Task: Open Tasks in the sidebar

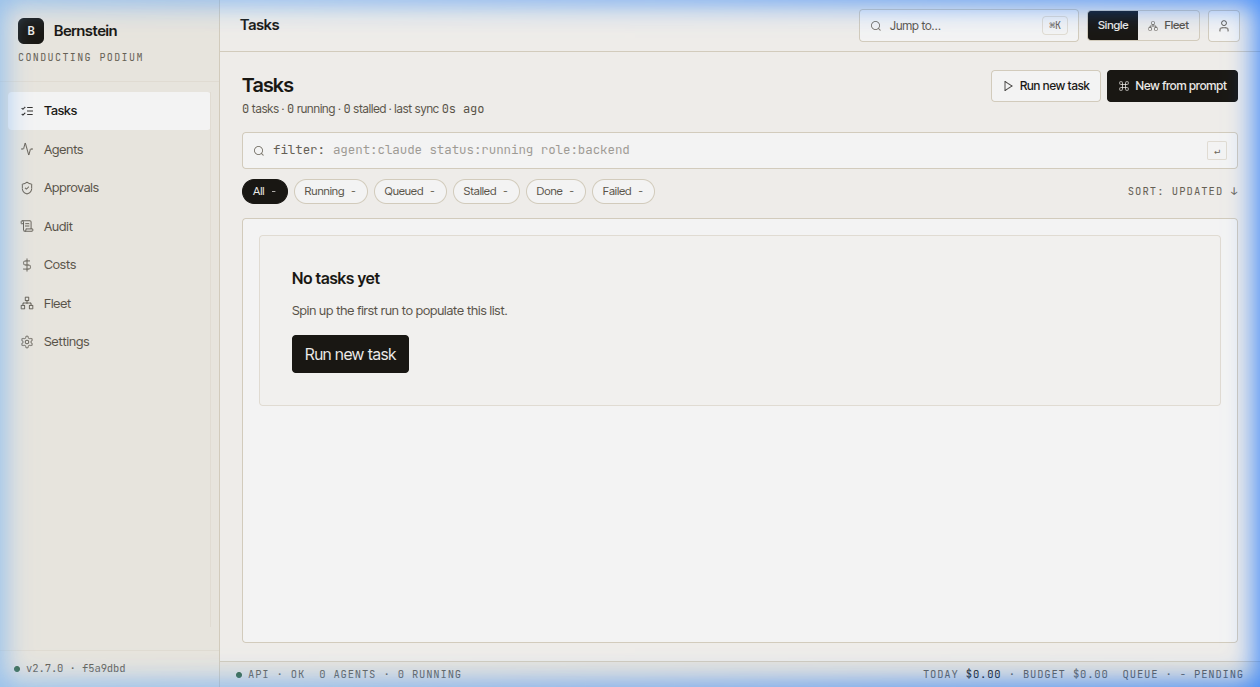Action: pyautogui.click(x=109, y=111)
